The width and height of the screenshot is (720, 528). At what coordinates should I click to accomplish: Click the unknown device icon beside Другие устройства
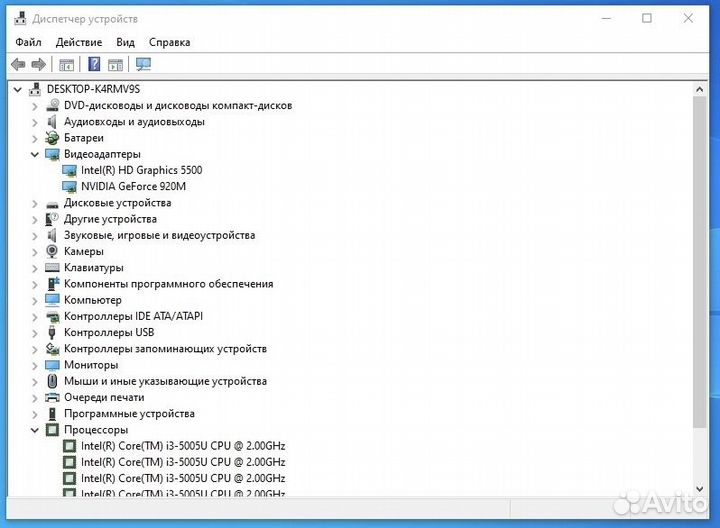[52, 219]
